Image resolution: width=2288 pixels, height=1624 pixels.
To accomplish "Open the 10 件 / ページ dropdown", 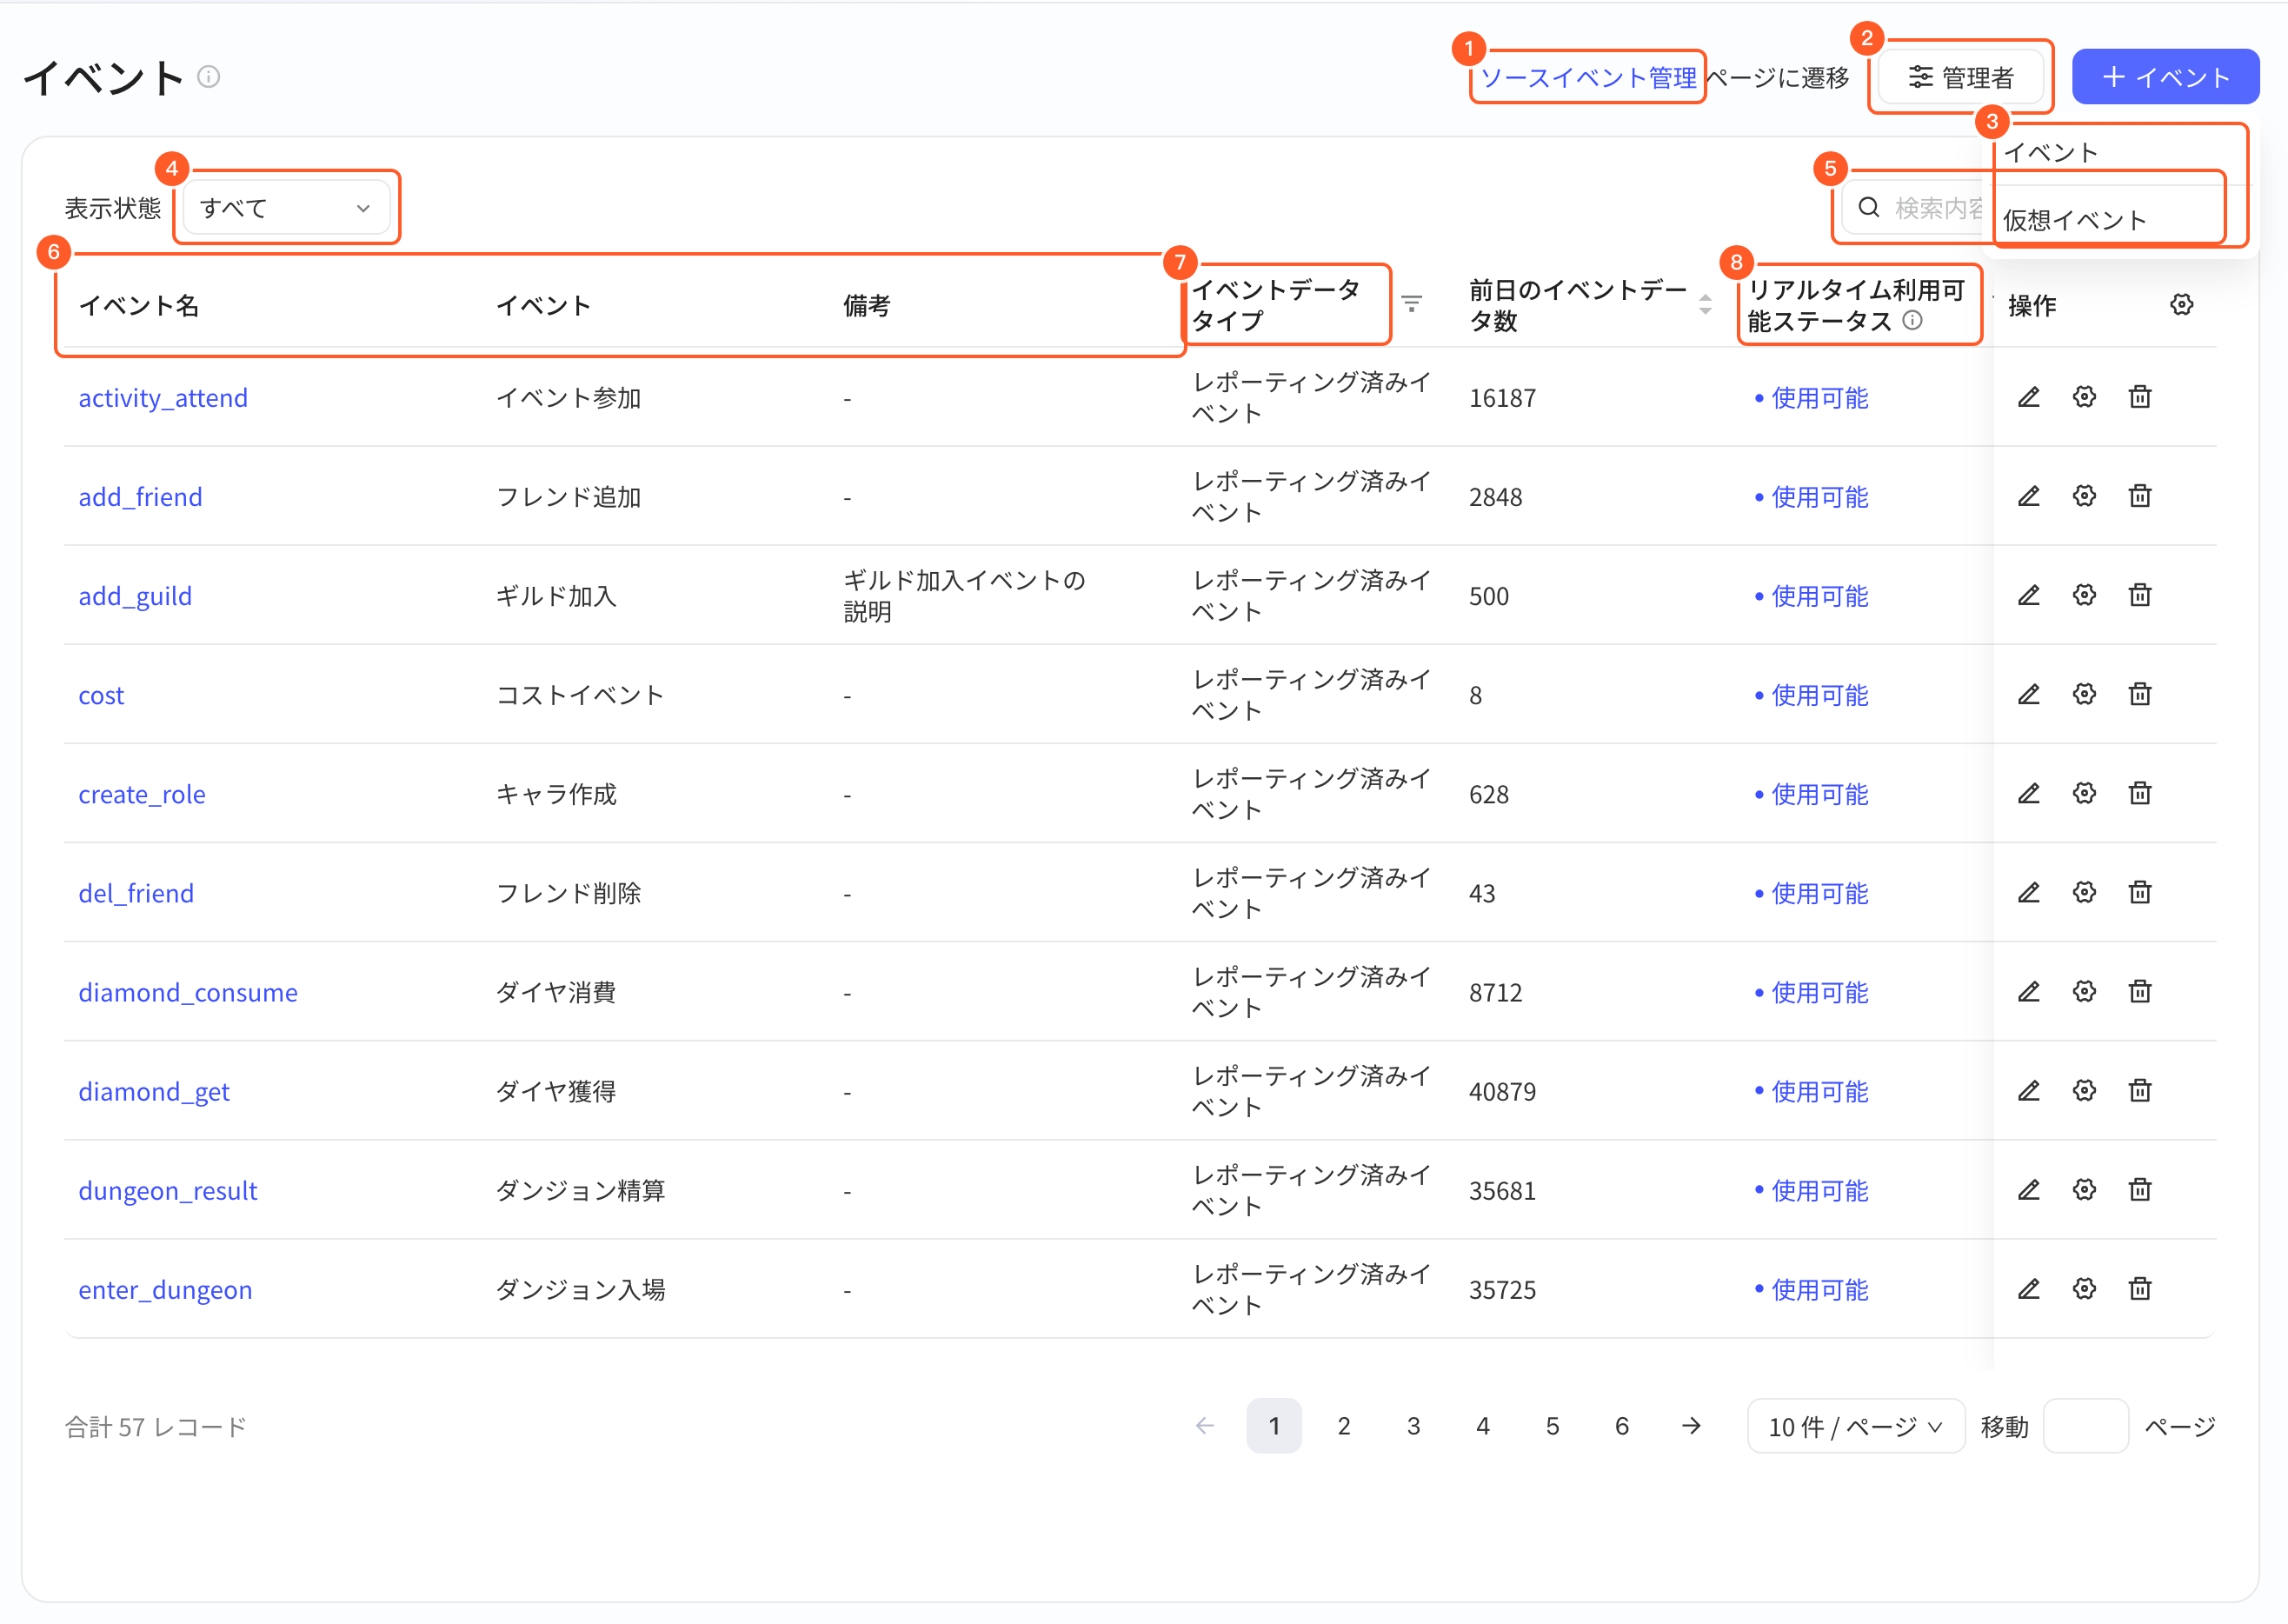I will click(1855, 1426).
